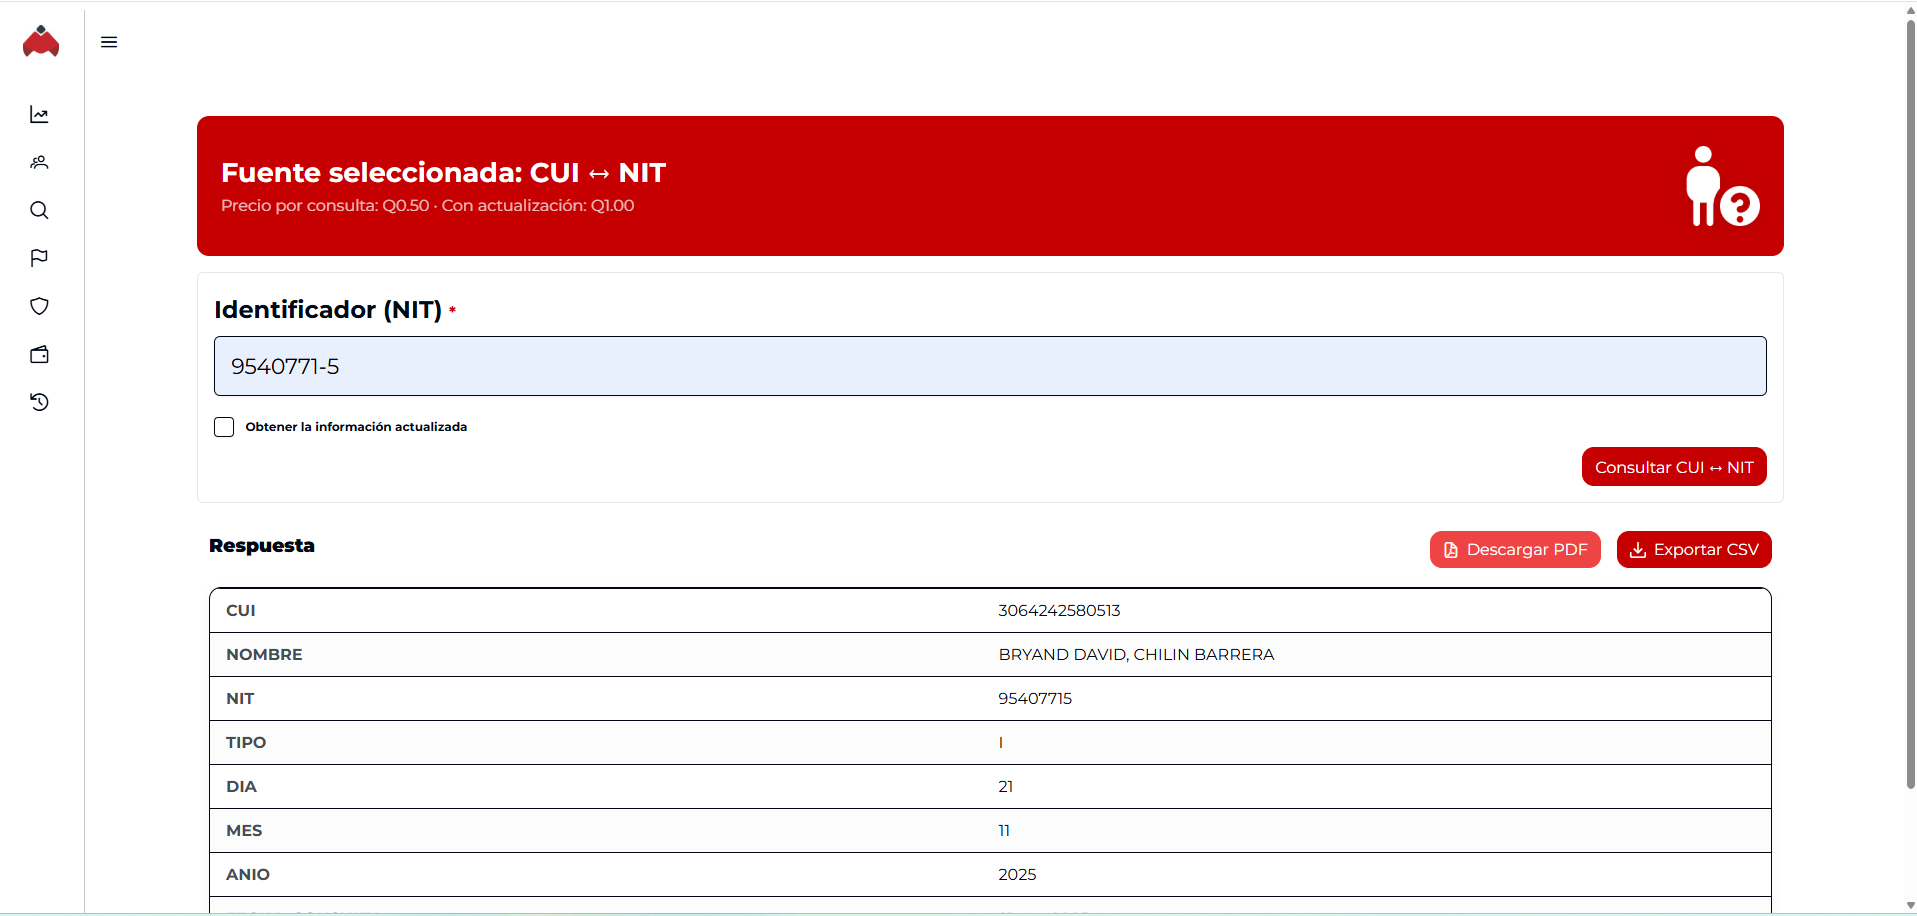Open the flag icon in sidebar
Viewport: 1917px width, 916px height.
tap(40, 259)
